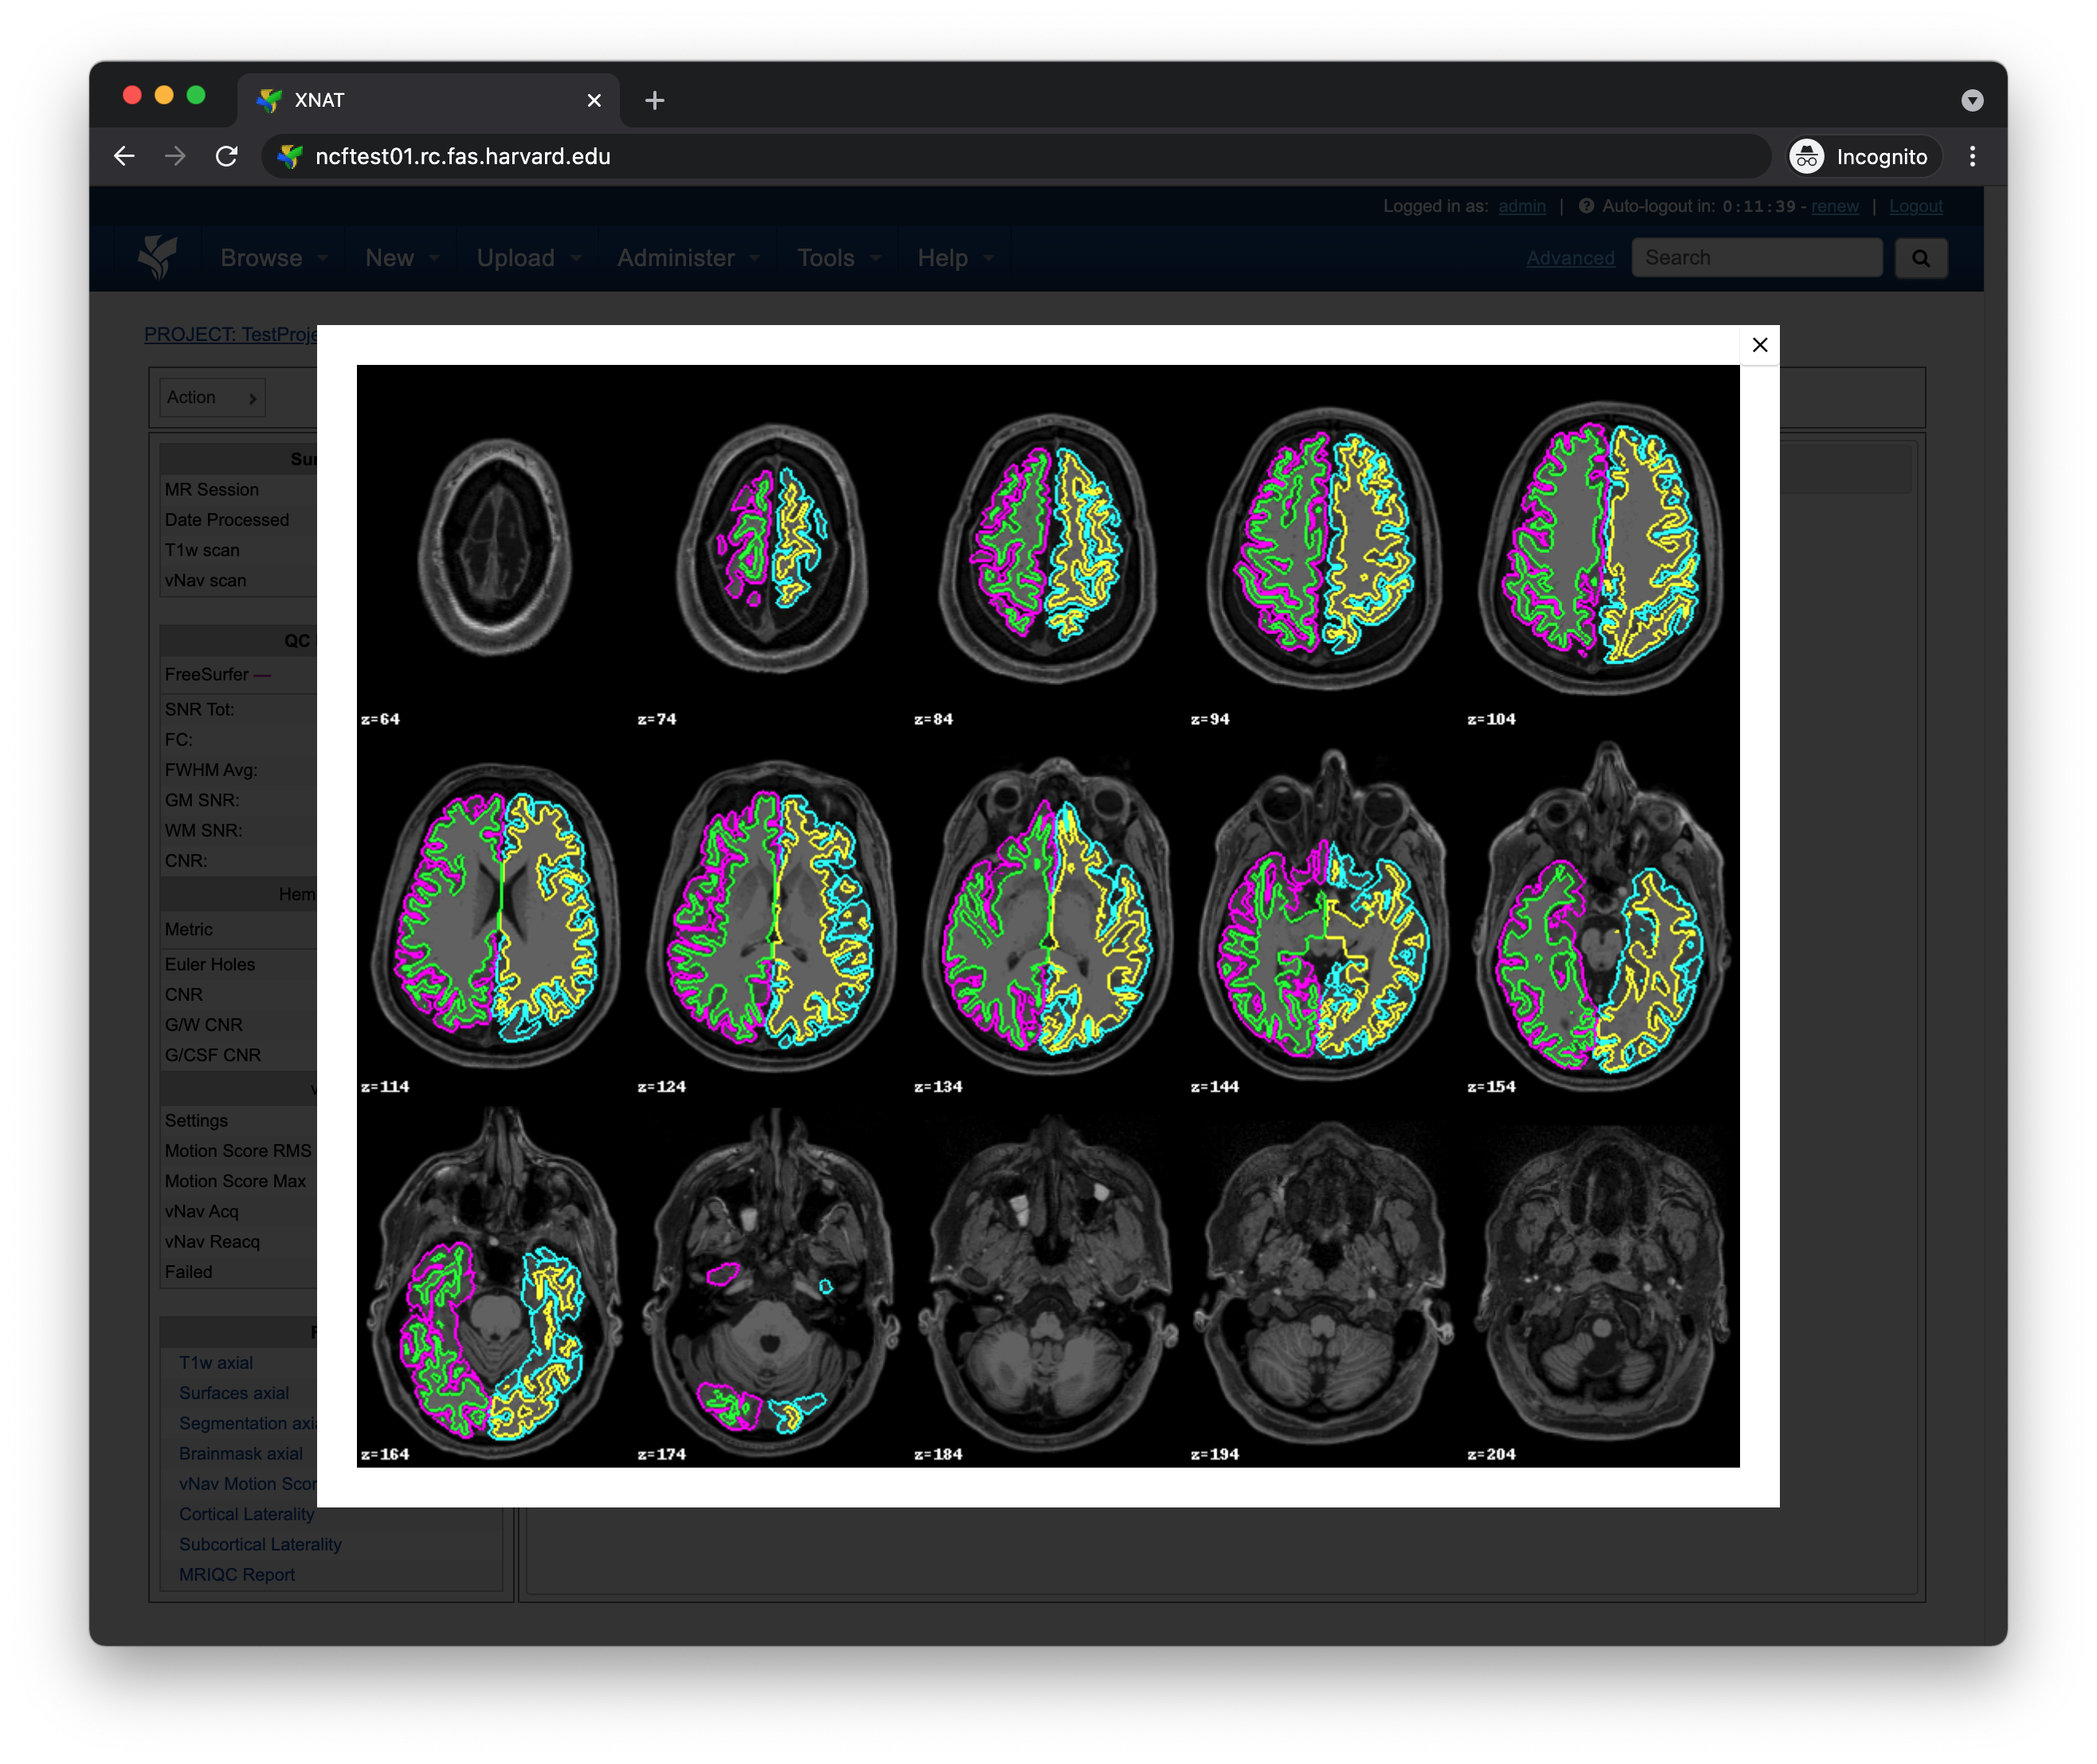The image size is (2097, 1764).
Task: Close the XNAT browser tab
Action: 594,100
